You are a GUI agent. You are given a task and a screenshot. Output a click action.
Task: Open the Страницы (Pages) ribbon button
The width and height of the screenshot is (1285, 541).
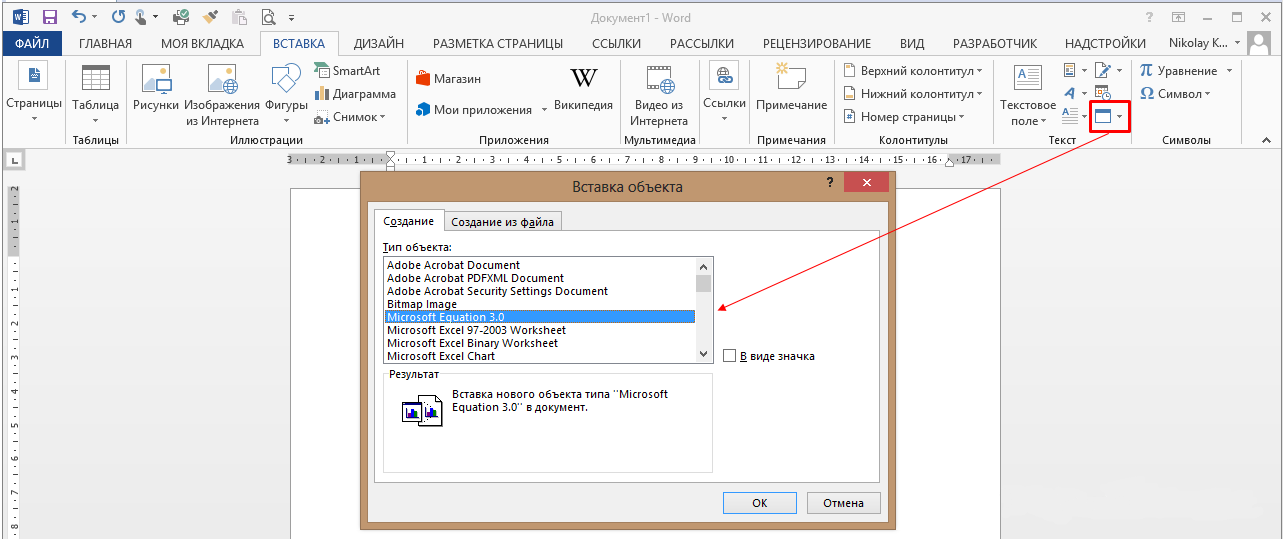[33, 93]
